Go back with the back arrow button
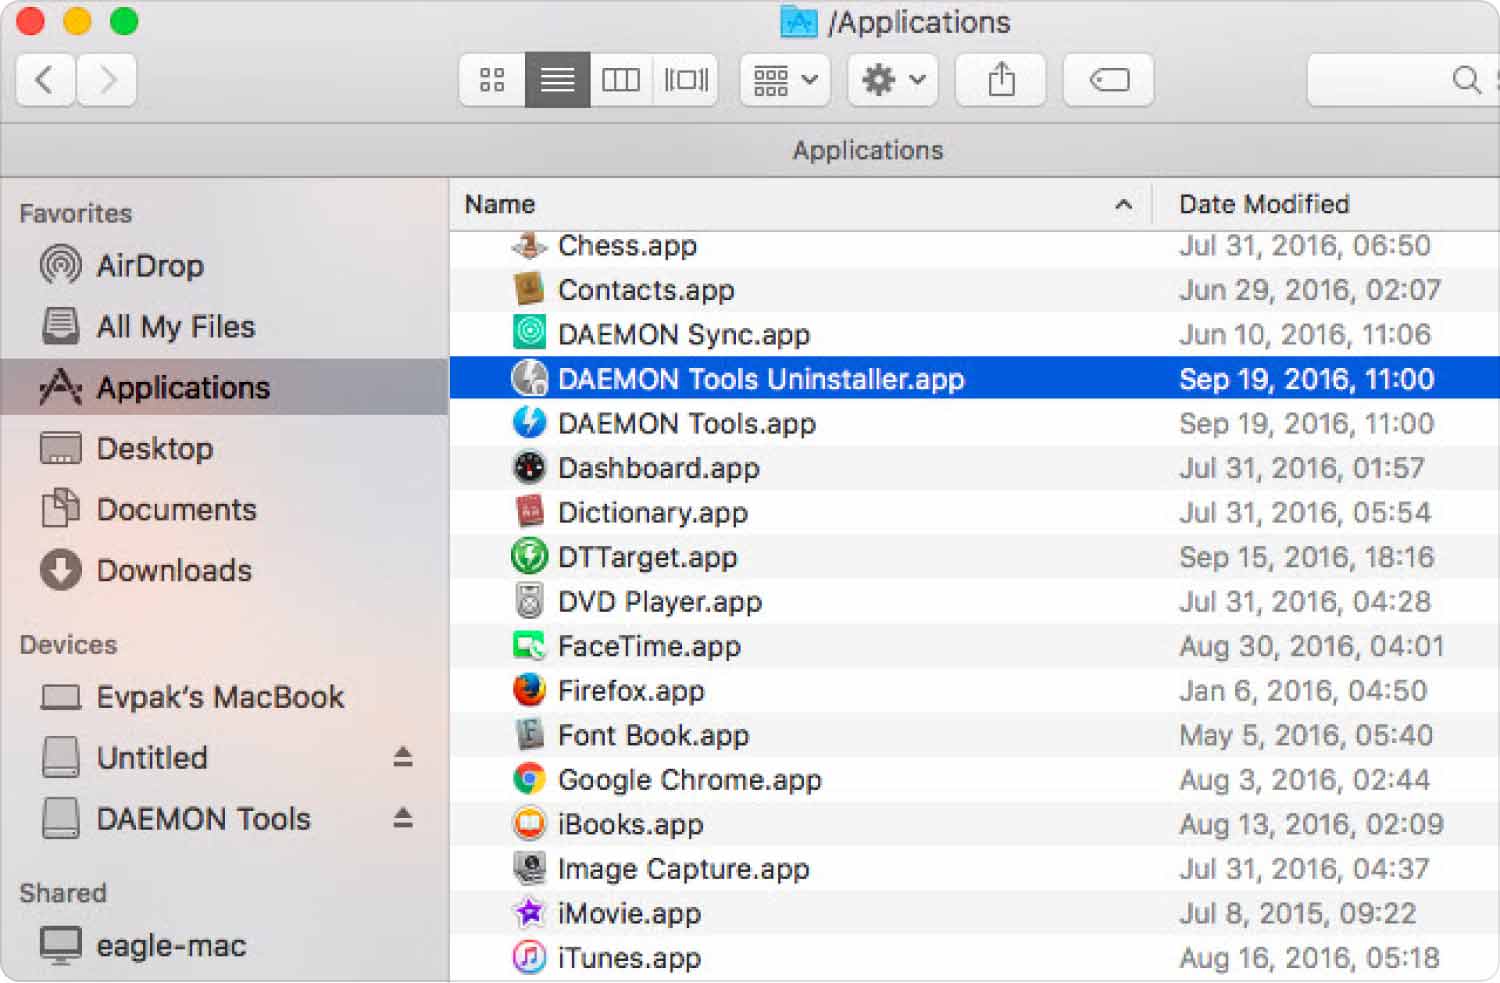Screen dimensions: 1500x983 pos(45,79)
